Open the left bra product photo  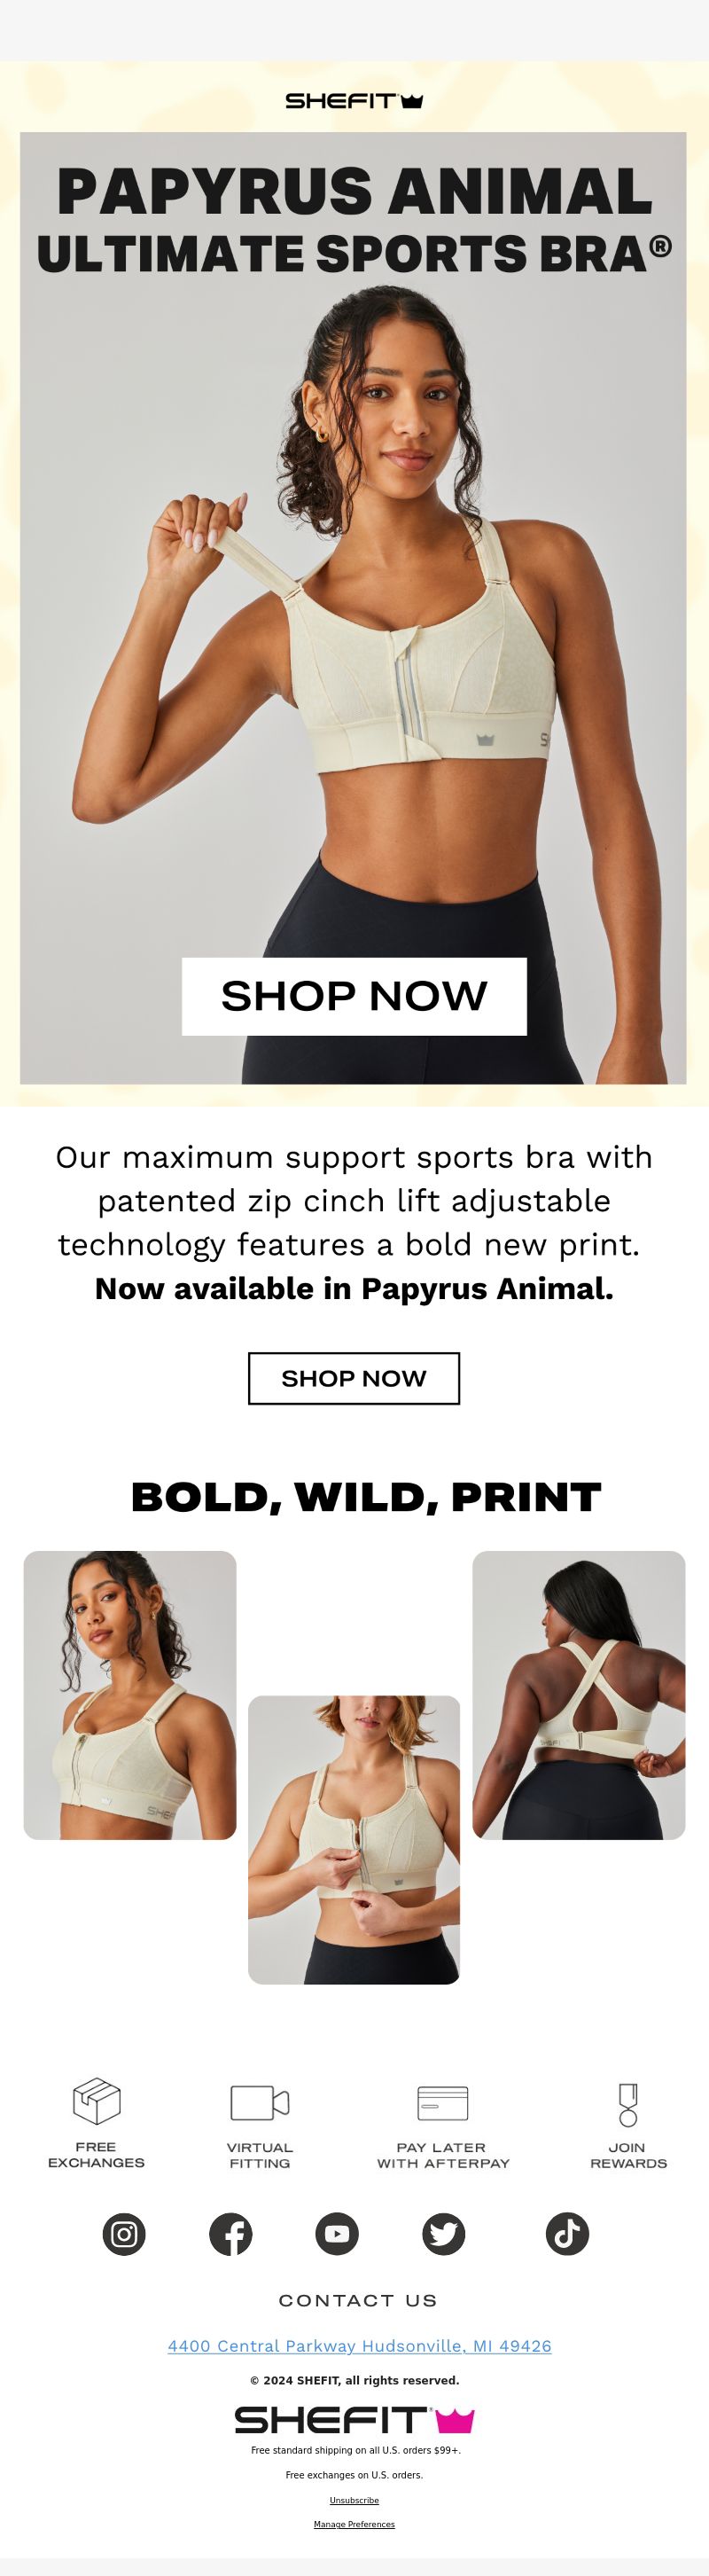pos(130,1695)
